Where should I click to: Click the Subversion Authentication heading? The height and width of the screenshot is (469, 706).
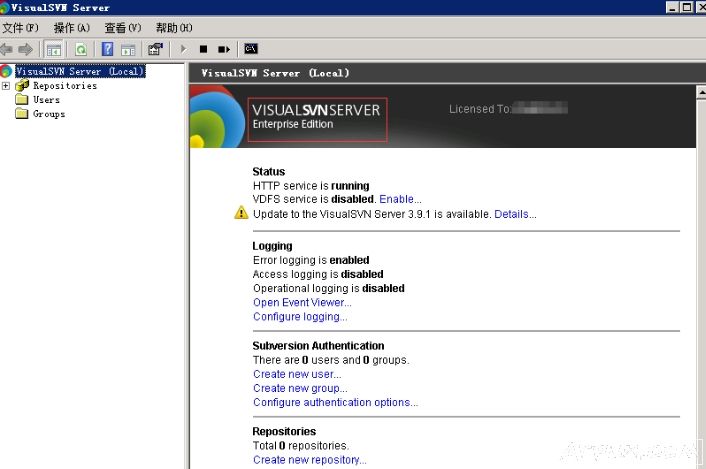click(318, 346)
